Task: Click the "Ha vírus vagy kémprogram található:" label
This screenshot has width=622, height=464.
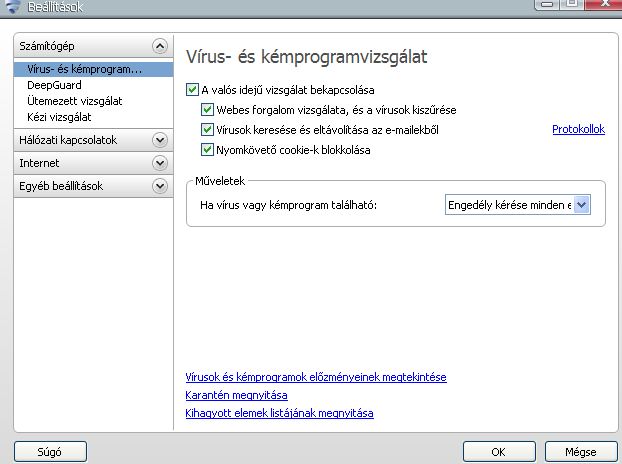Action: click(x=288, y=205)
